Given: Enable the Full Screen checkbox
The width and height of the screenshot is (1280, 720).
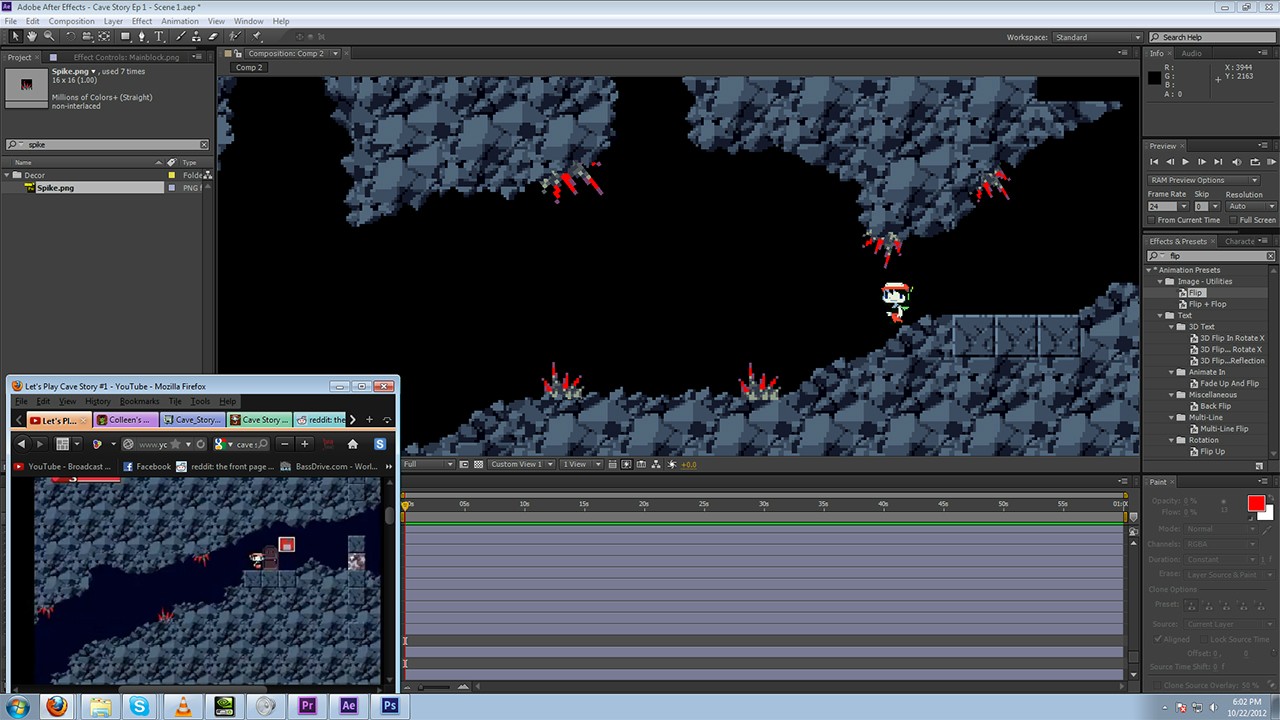Looking at the screenshot, I should pyautogui.click(x=1233, y=220).
